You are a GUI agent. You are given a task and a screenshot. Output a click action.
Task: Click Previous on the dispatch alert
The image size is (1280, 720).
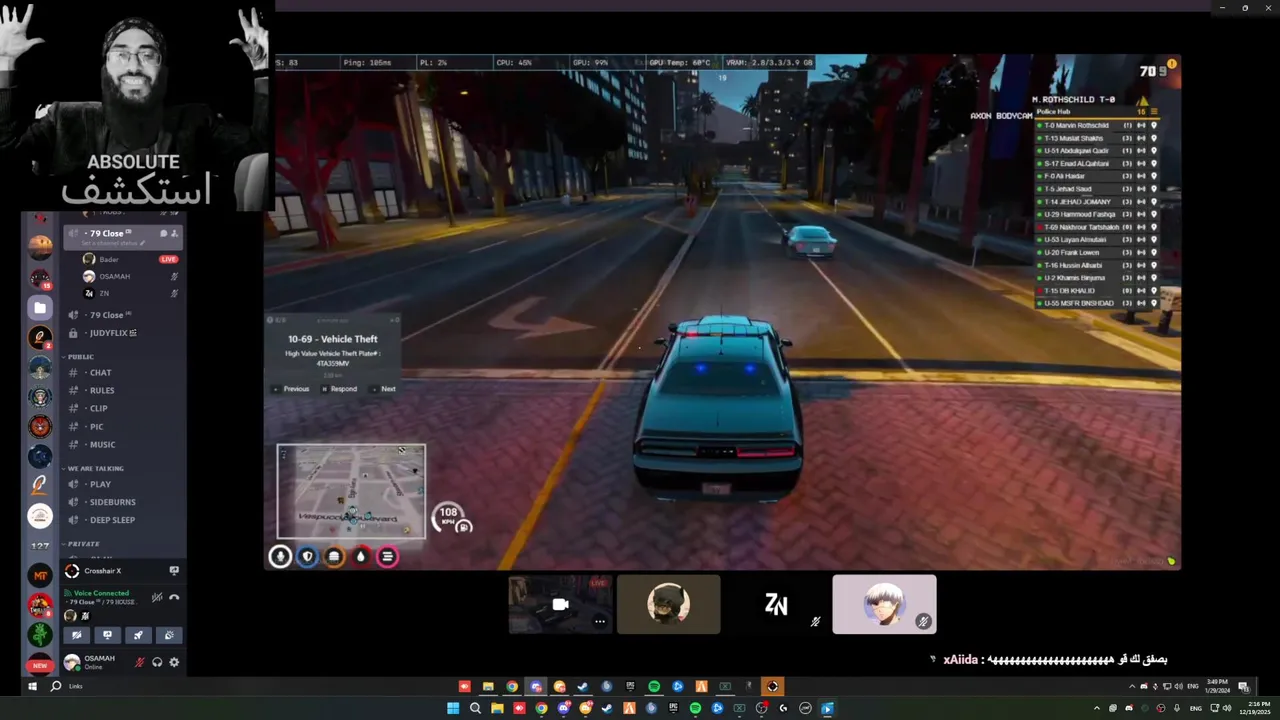(x=291, y=389)
